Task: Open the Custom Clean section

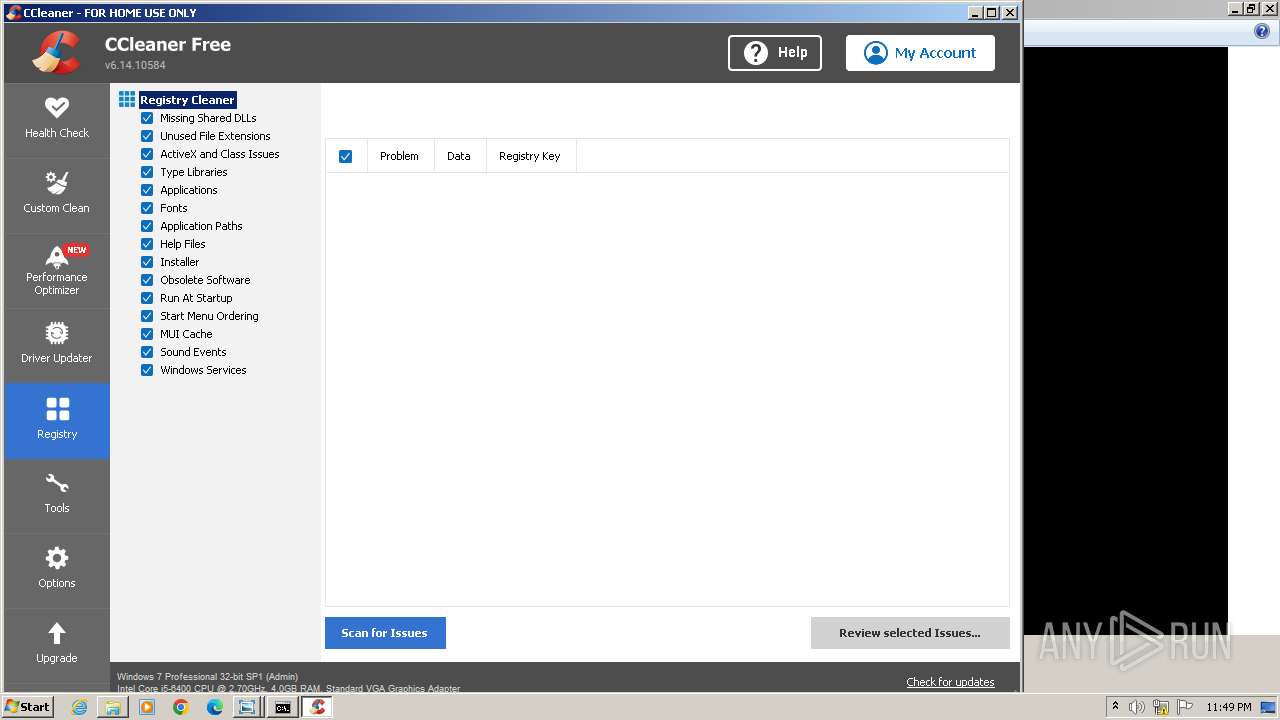Action: coord(57,195)
